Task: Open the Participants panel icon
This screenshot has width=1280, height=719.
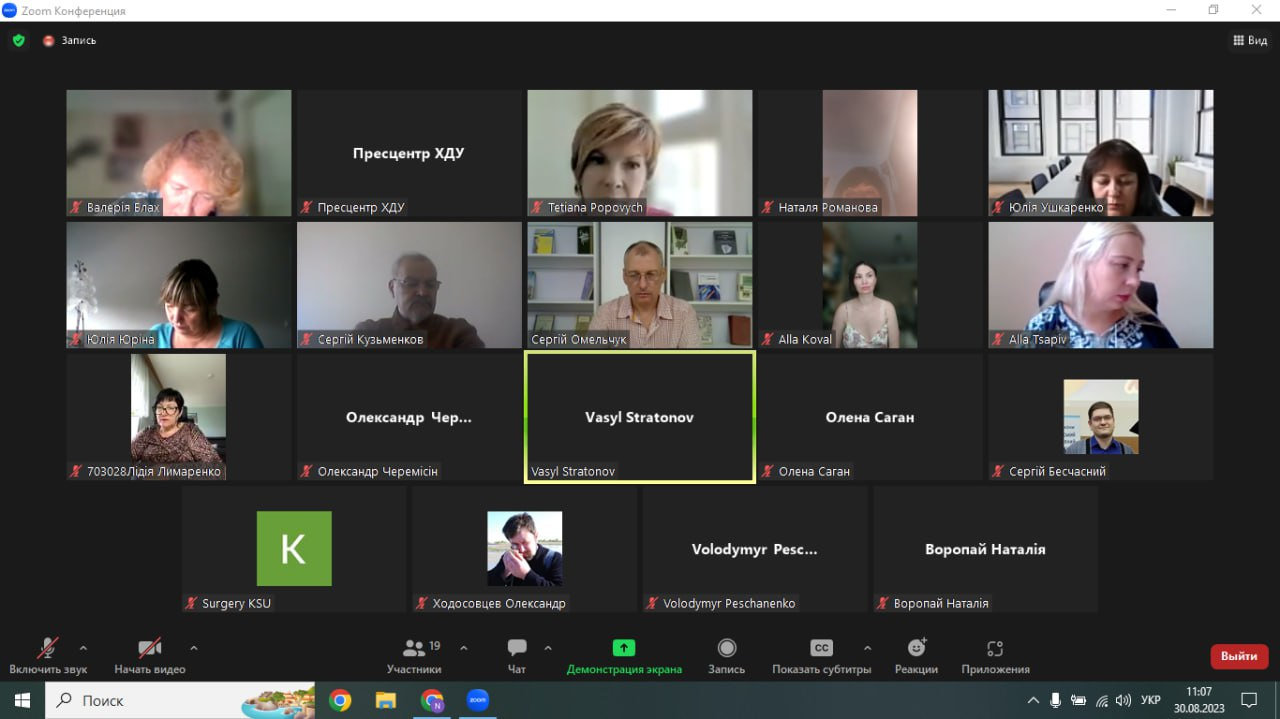Action: point(413,648)
